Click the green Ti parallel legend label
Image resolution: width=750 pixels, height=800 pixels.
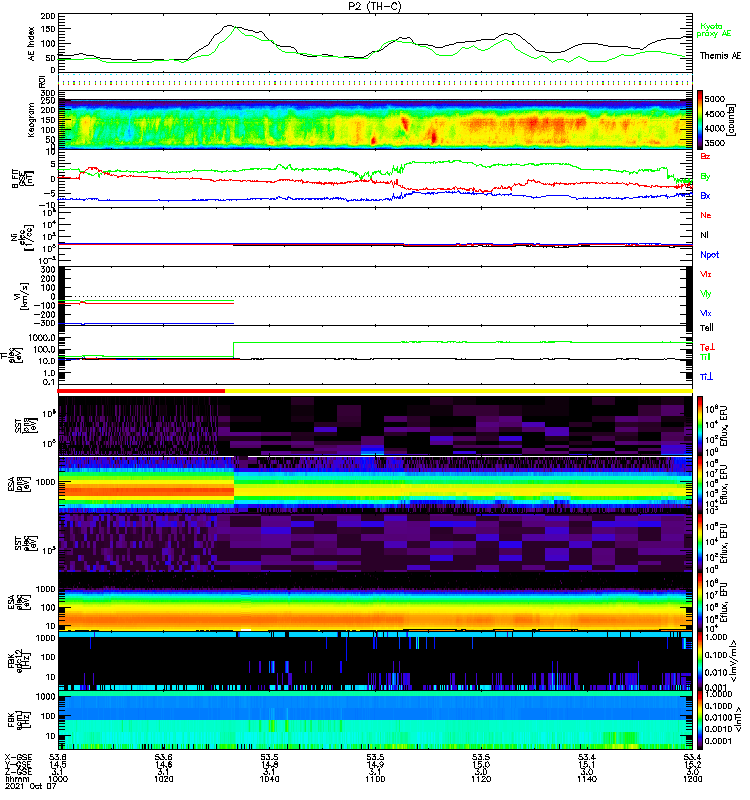(x=705, y=357)
